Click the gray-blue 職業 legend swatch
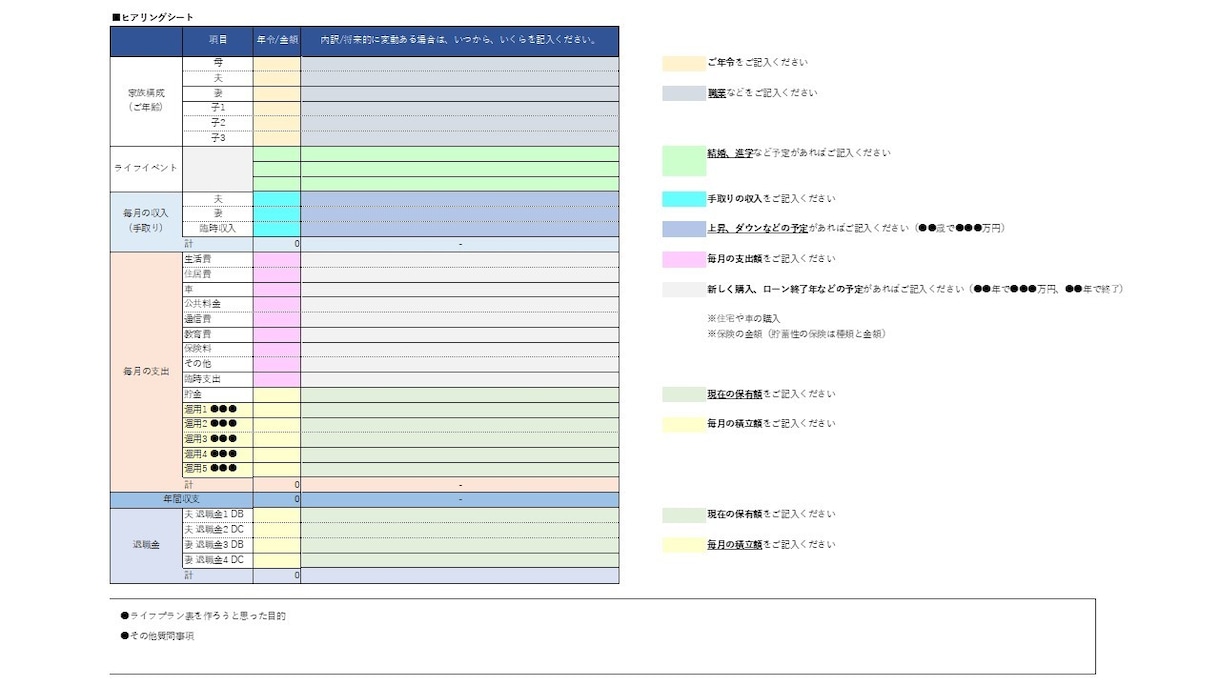The height and width of the screenshot is (686, 1220). tap(684, 93)
